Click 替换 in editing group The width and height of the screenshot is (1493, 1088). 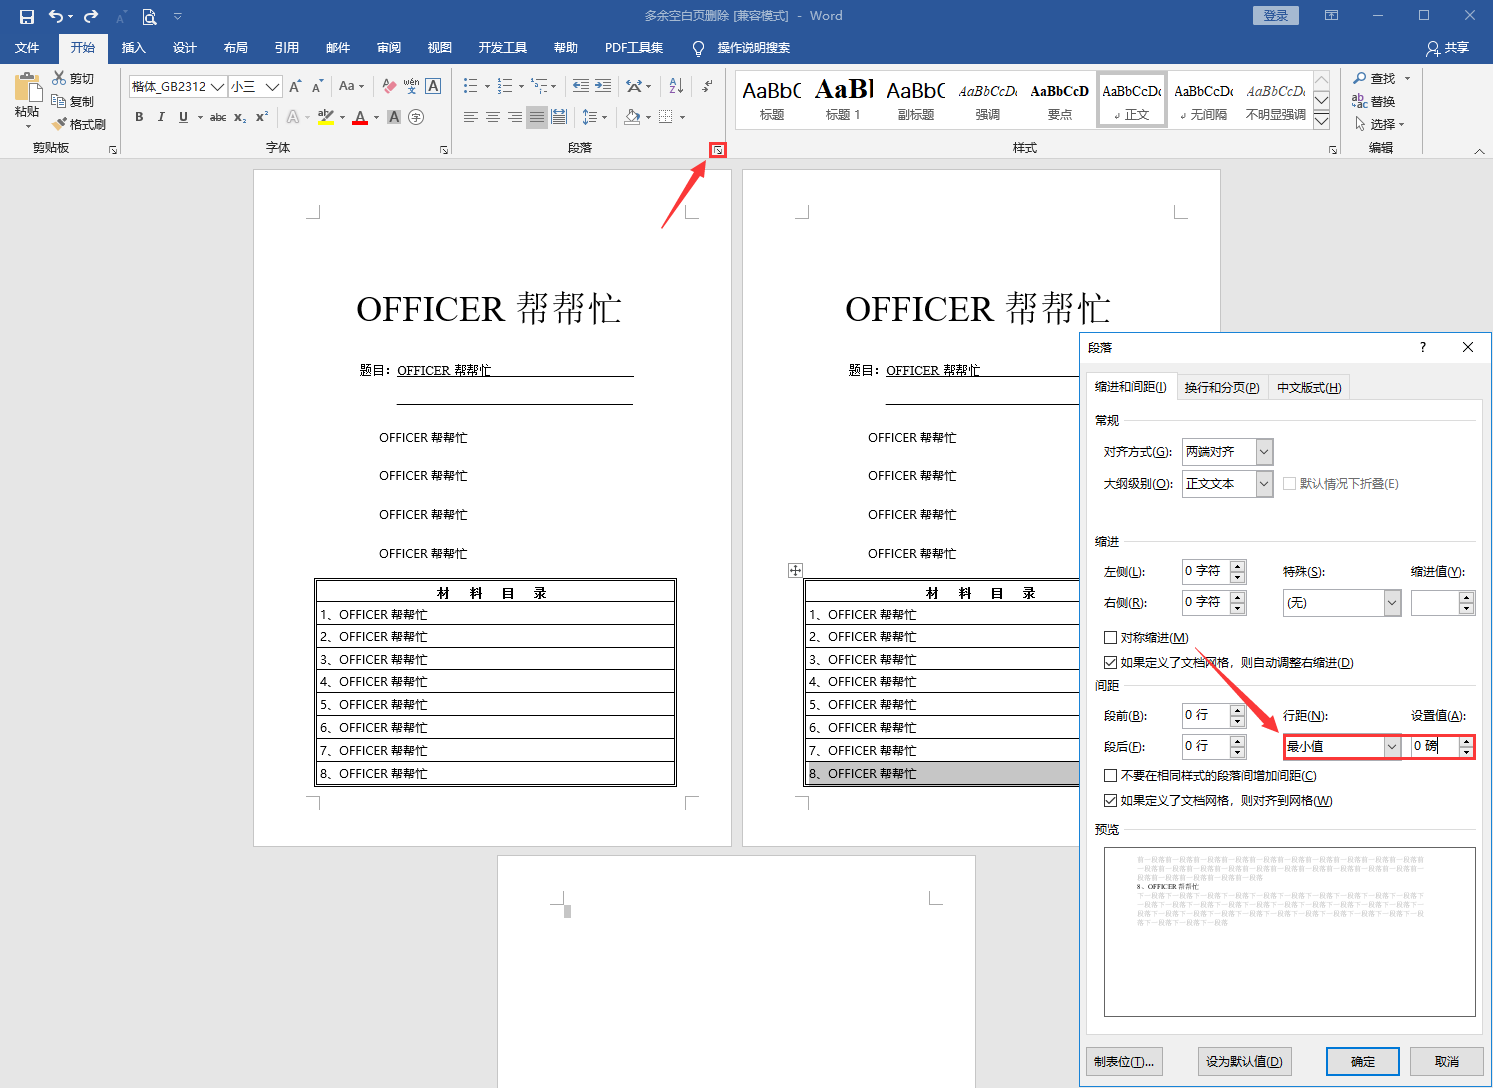tap(1374, 101)
